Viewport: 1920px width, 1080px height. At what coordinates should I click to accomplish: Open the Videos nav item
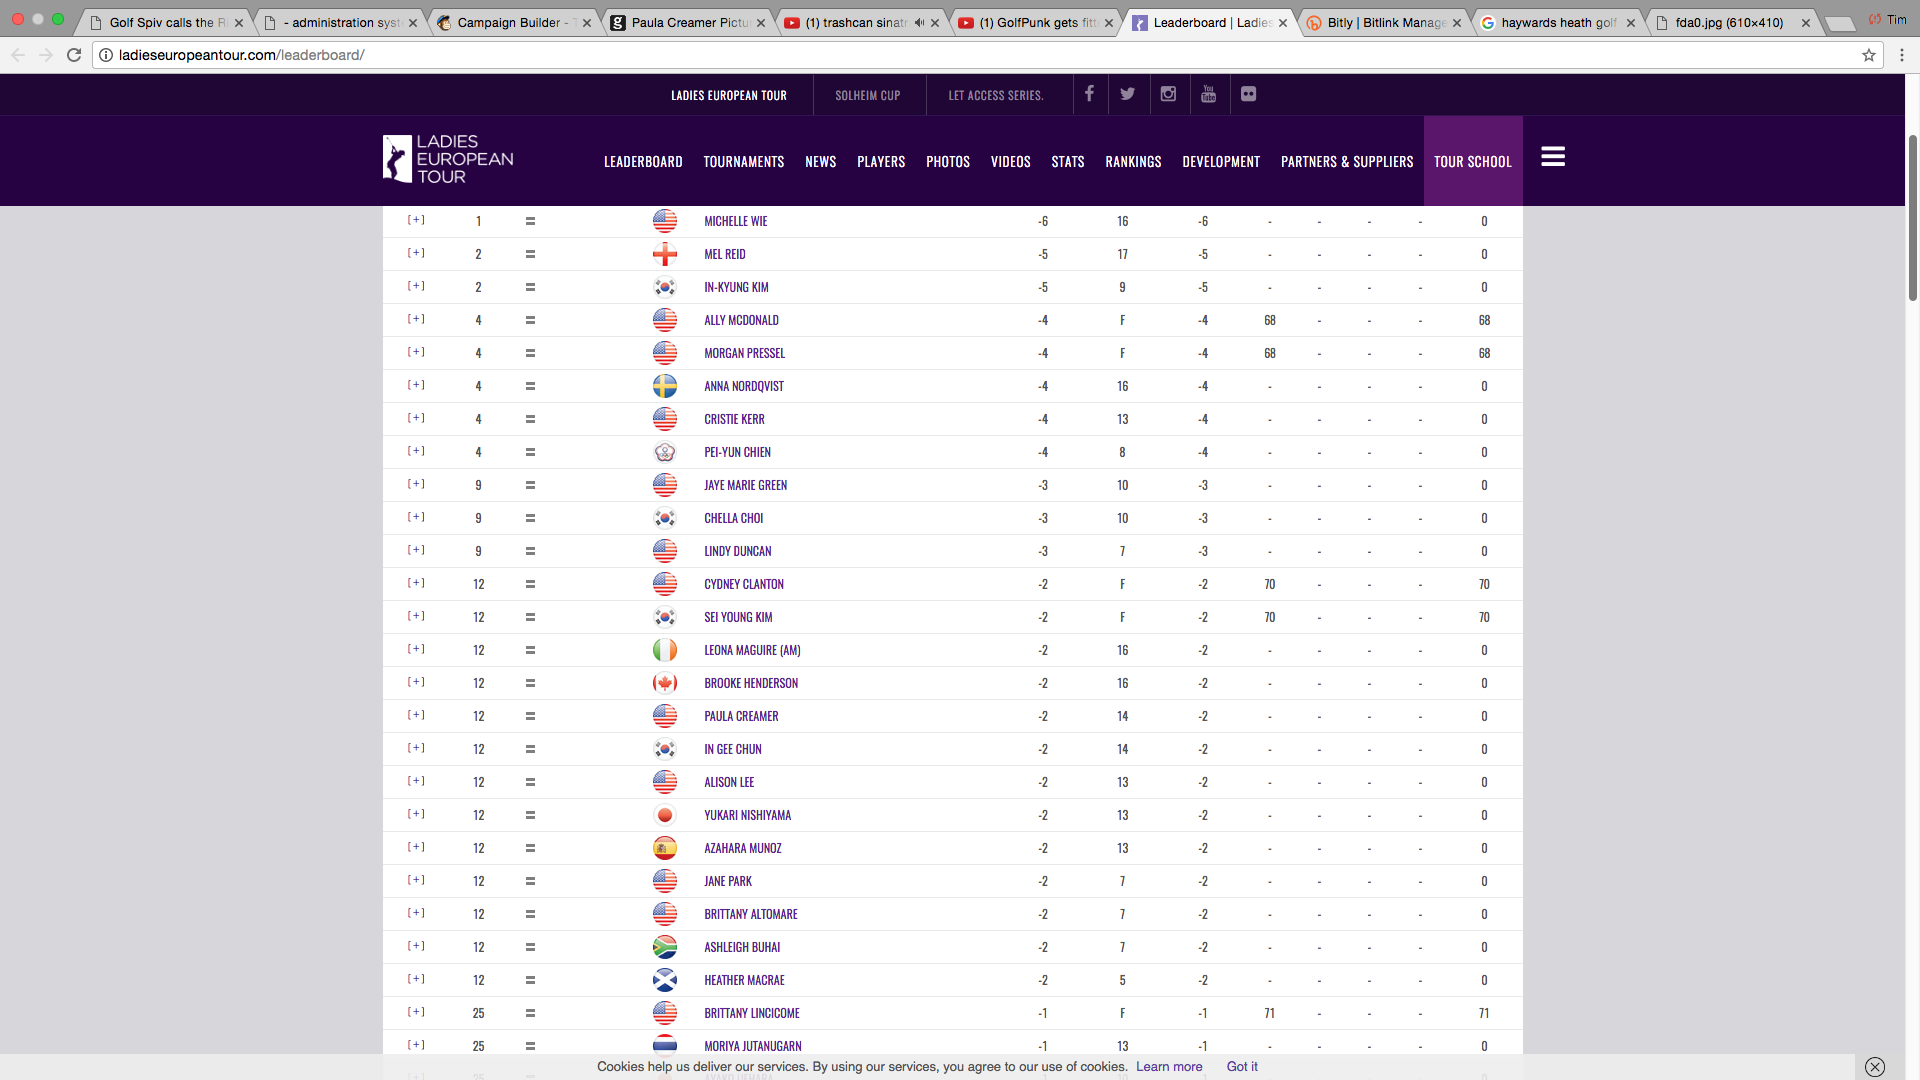coord(1010,162)
